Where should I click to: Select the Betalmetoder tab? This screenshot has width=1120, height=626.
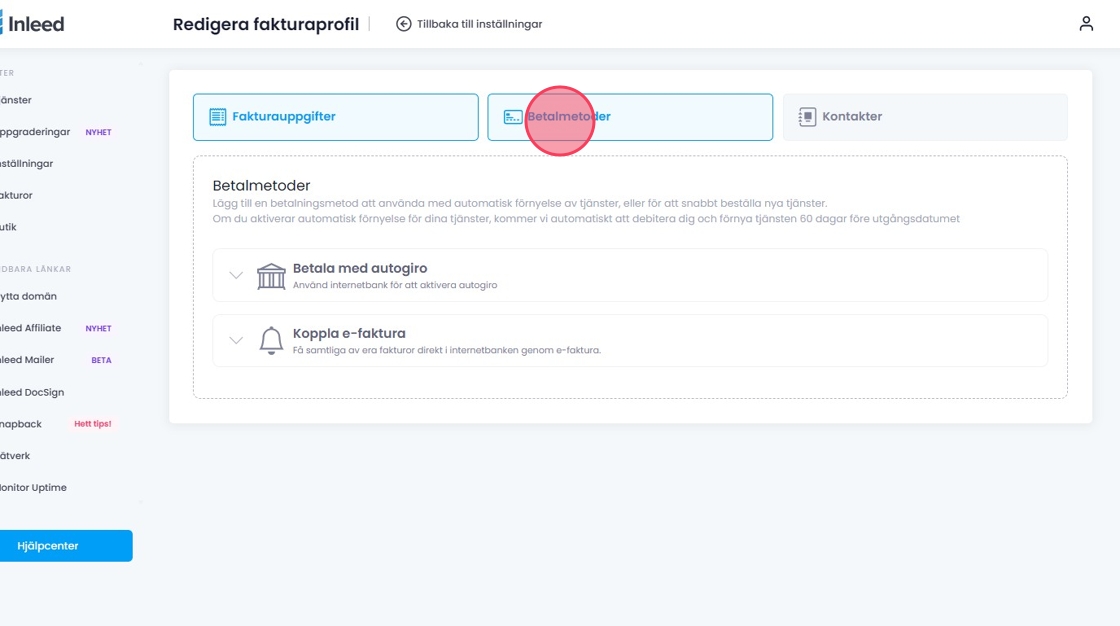(x=630, y=117)
